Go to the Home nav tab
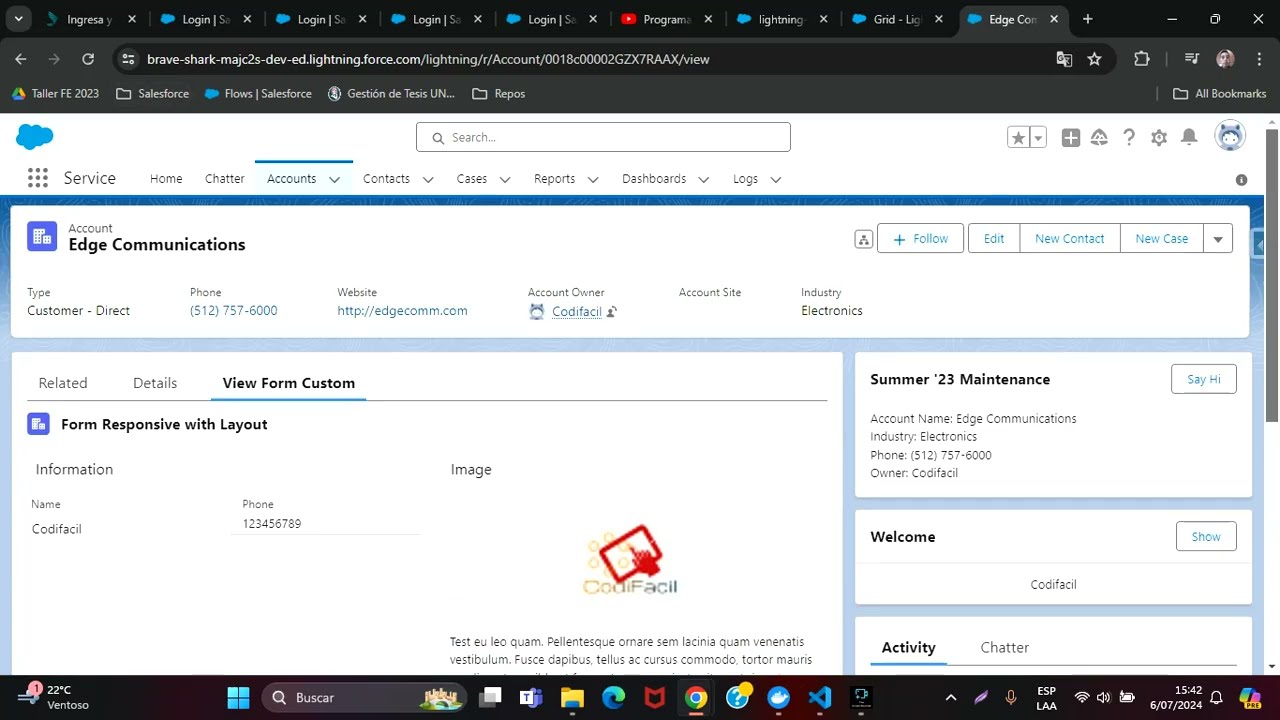1280x720 pixels. [x=166, y=179]
